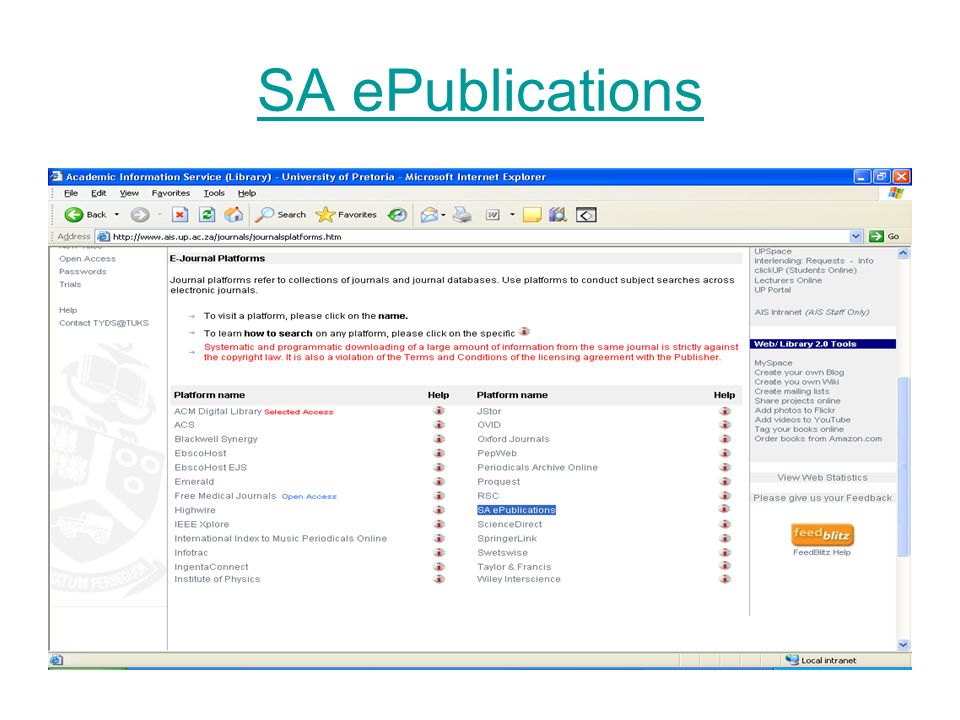Click the page icon in address bar
The width and height of the screenshot is (960, 720).
pyautogui.click(x=103, y=236)
